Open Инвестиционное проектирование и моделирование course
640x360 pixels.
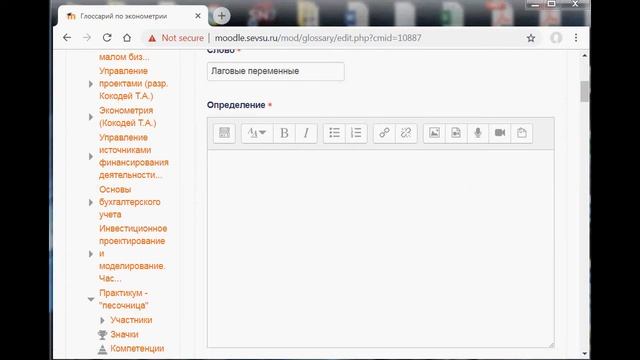click(133, 253)
